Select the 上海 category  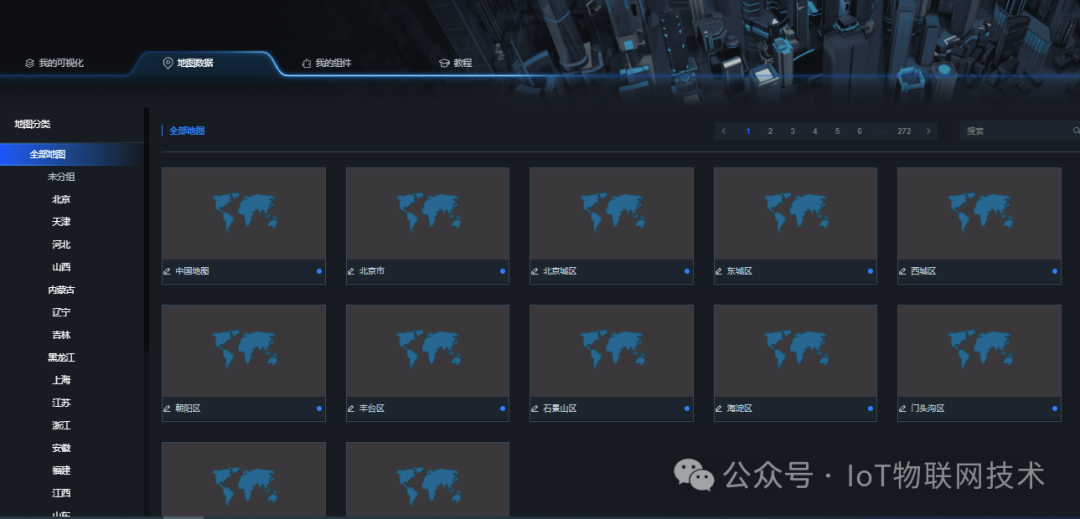pyautogui.click(x=61, y=380)
